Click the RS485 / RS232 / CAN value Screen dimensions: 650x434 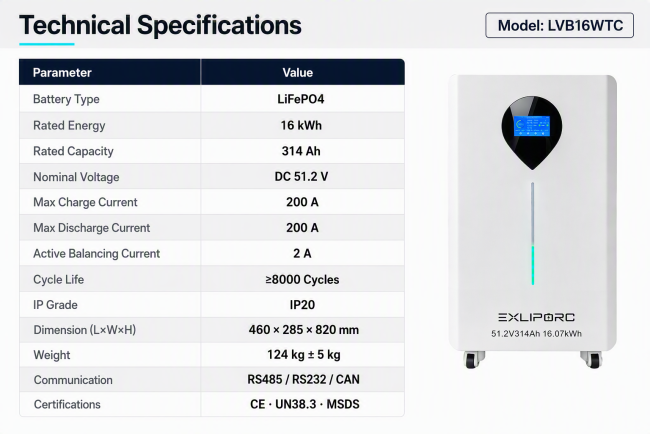[x=303, y=379]
